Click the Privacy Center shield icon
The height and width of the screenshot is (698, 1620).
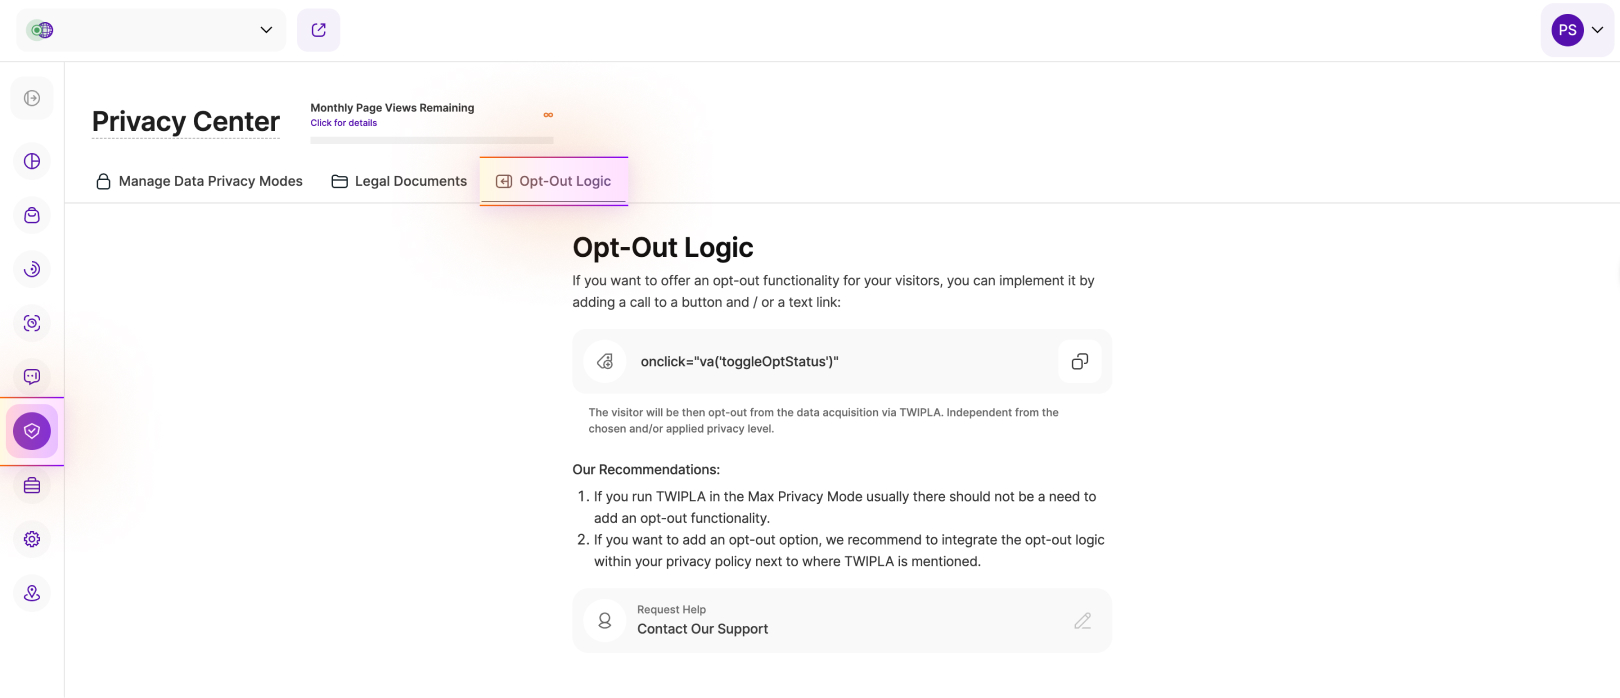click(32, 431)
